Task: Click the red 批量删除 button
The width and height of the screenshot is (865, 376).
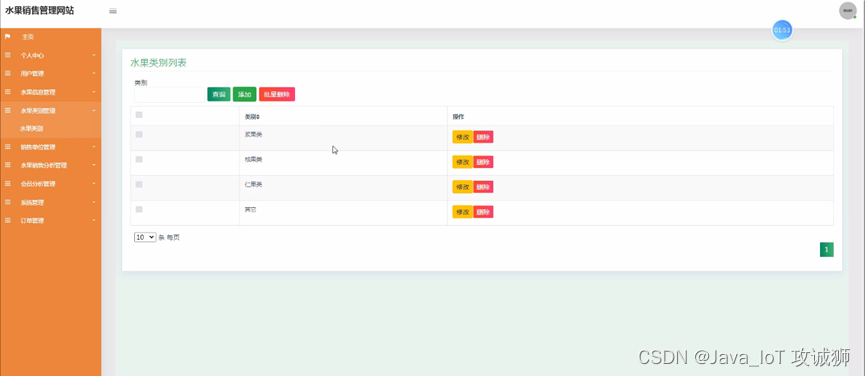Action: click(x=277, y=94)
